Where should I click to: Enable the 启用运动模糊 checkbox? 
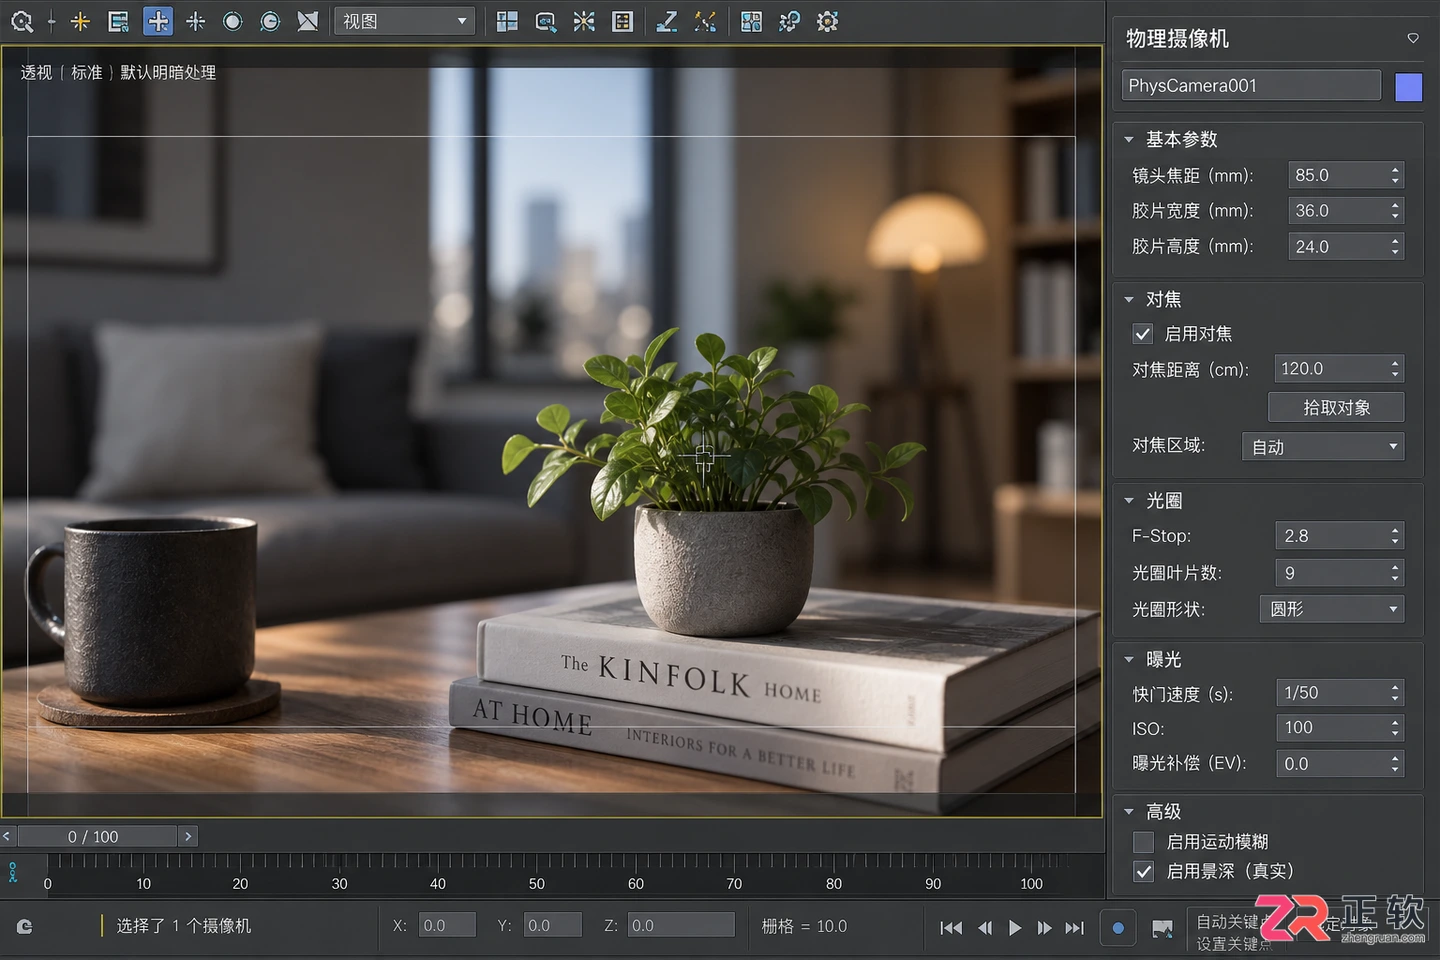tap(1143, 842)
